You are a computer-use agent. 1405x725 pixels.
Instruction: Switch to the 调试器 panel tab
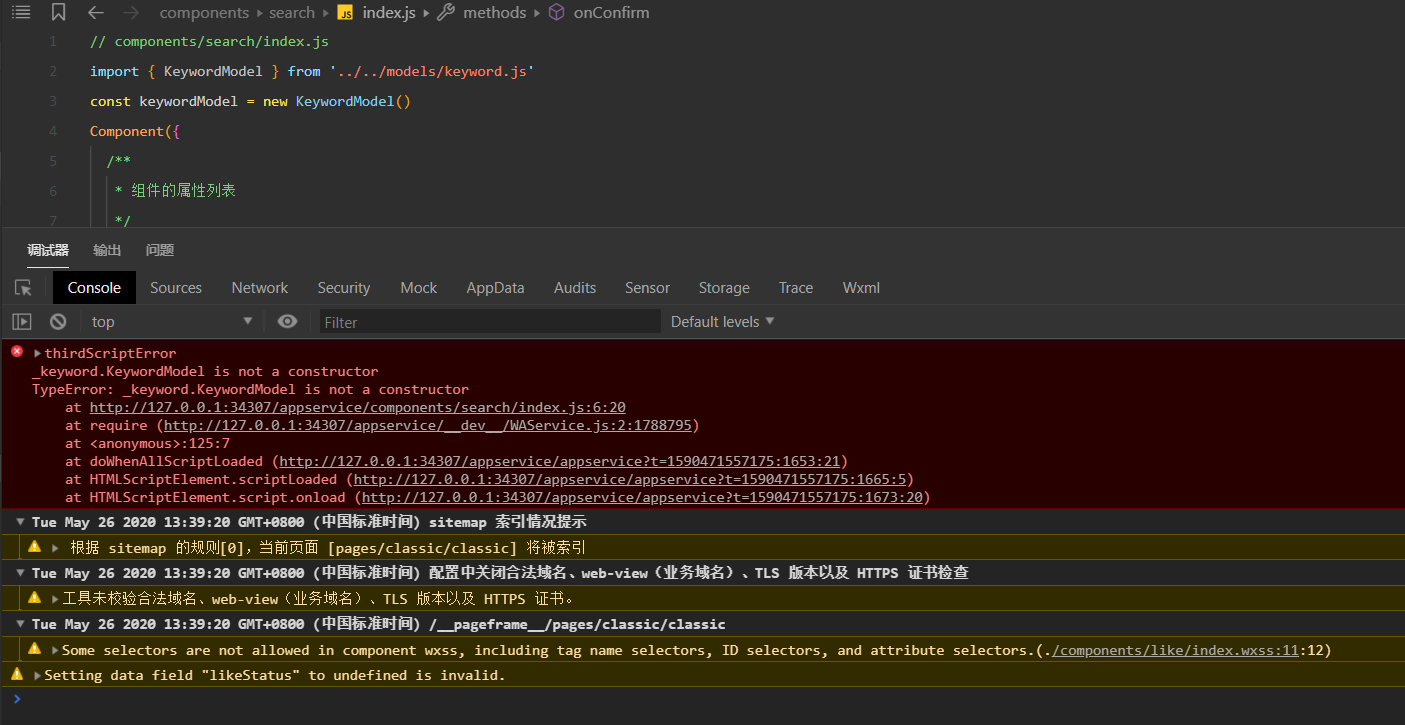(x=48, y=250)
